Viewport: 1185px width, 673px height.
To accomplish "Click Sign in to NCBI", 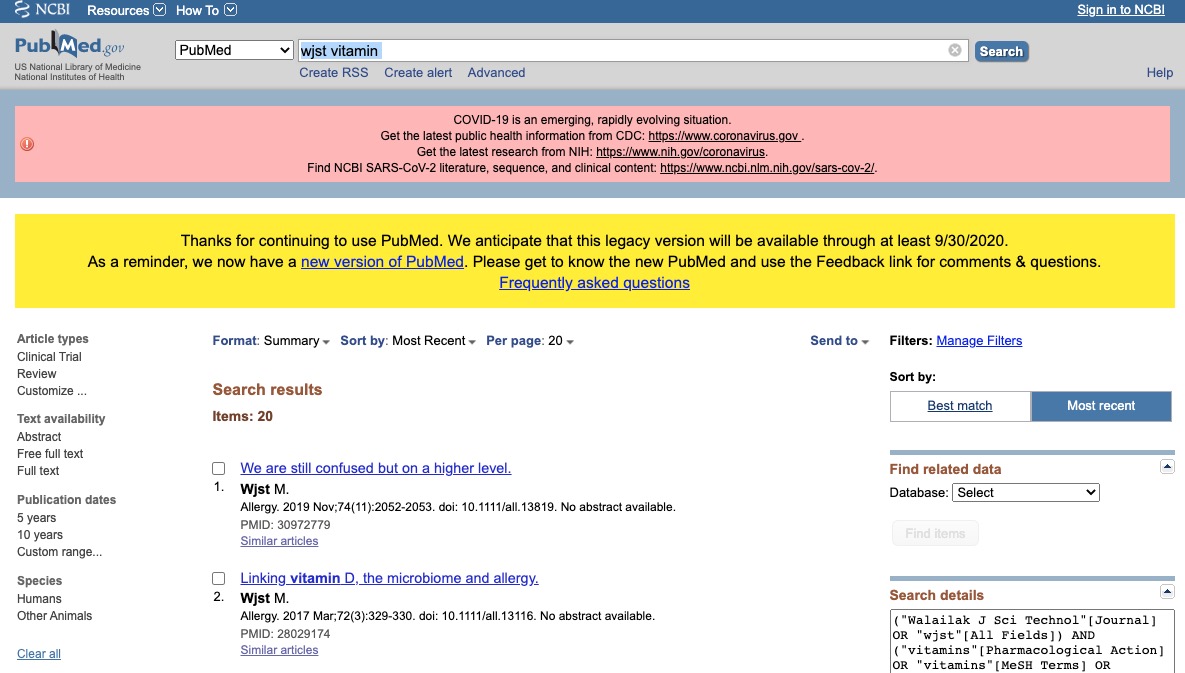I will click(x=1121, y=10).
